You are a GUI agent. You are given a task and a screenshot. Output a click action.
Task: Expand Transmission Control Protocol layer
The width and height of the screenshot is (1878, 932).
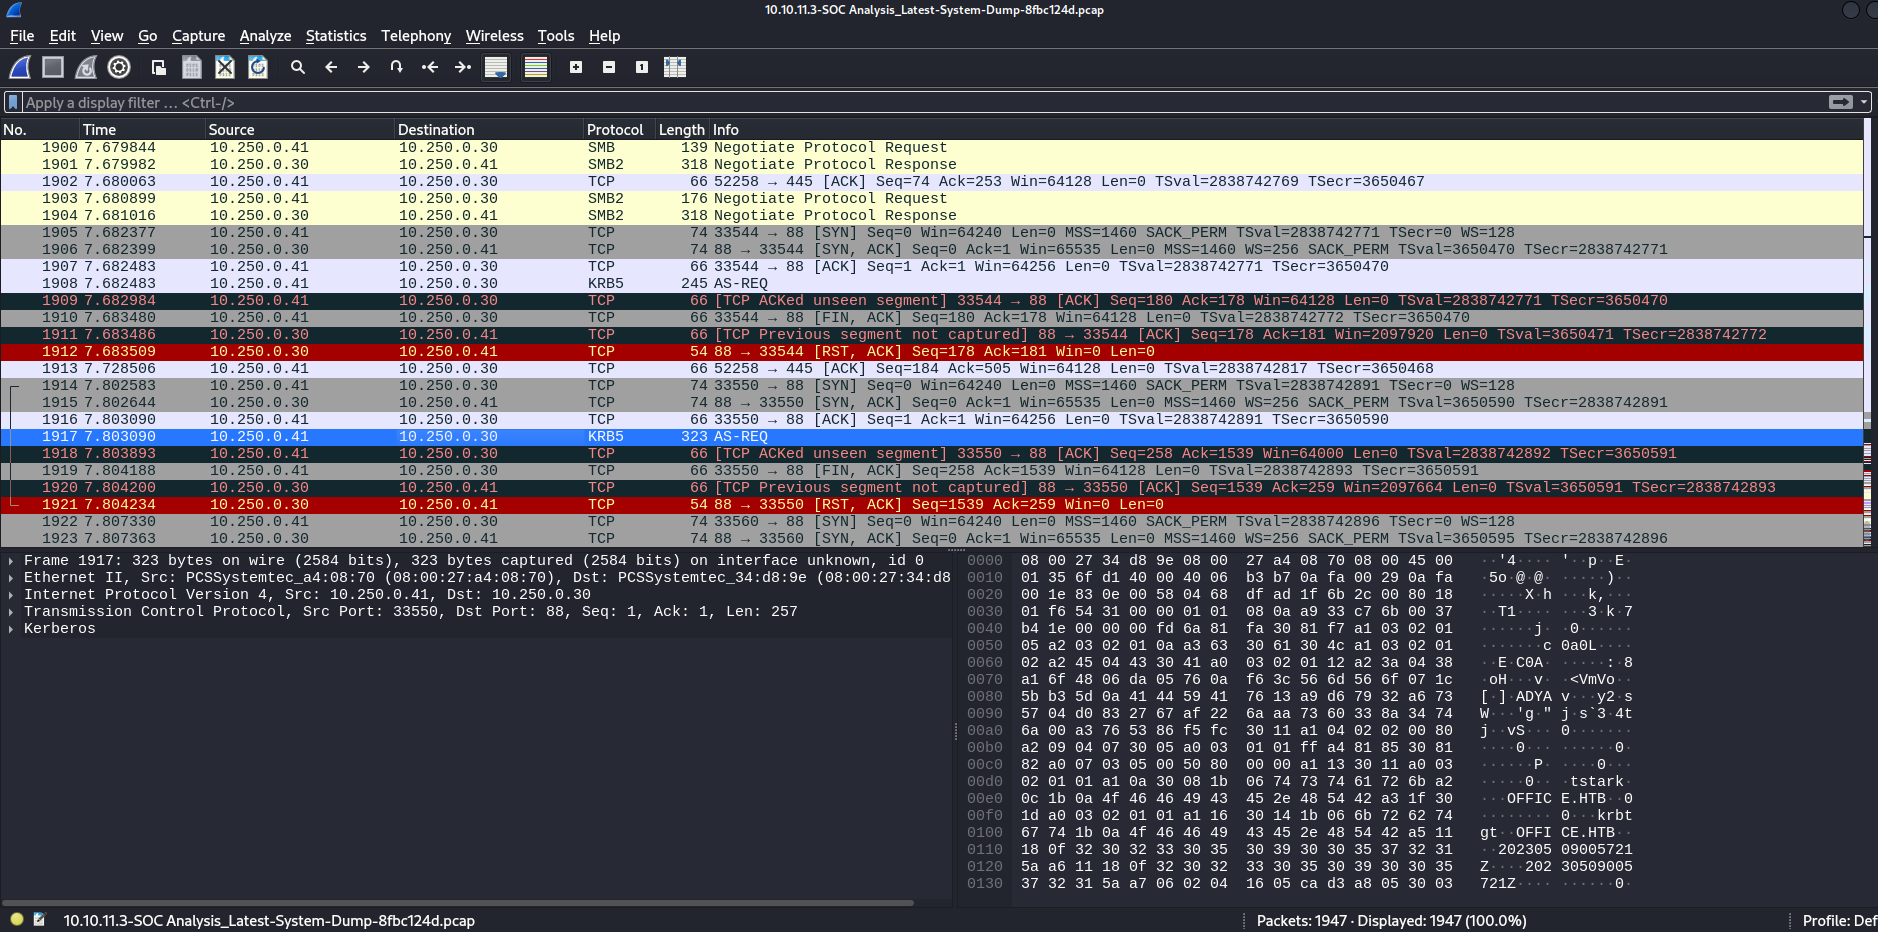[x=10, y=612]
